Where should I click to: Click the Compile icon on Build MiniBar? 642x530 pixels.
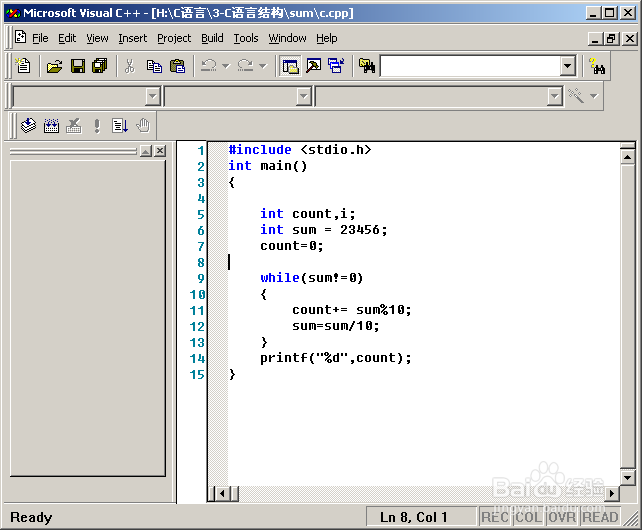[x=28, y=126]
